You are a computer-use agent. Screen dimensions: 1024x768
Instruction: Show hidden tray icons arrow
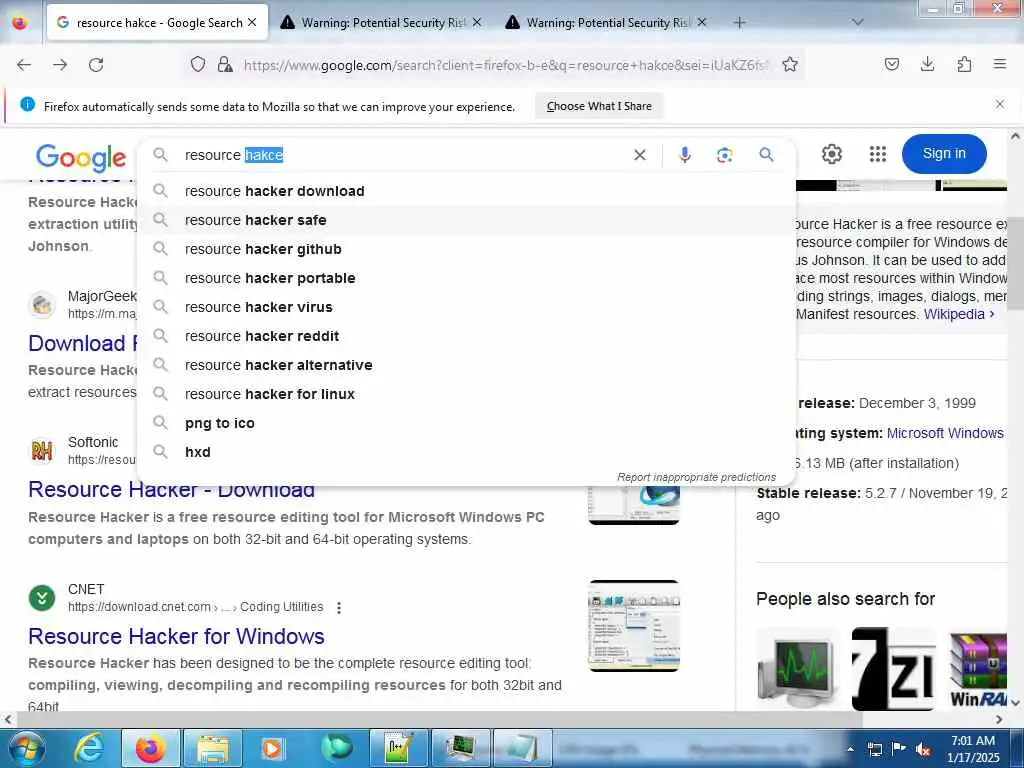click(x=850, y=750)
